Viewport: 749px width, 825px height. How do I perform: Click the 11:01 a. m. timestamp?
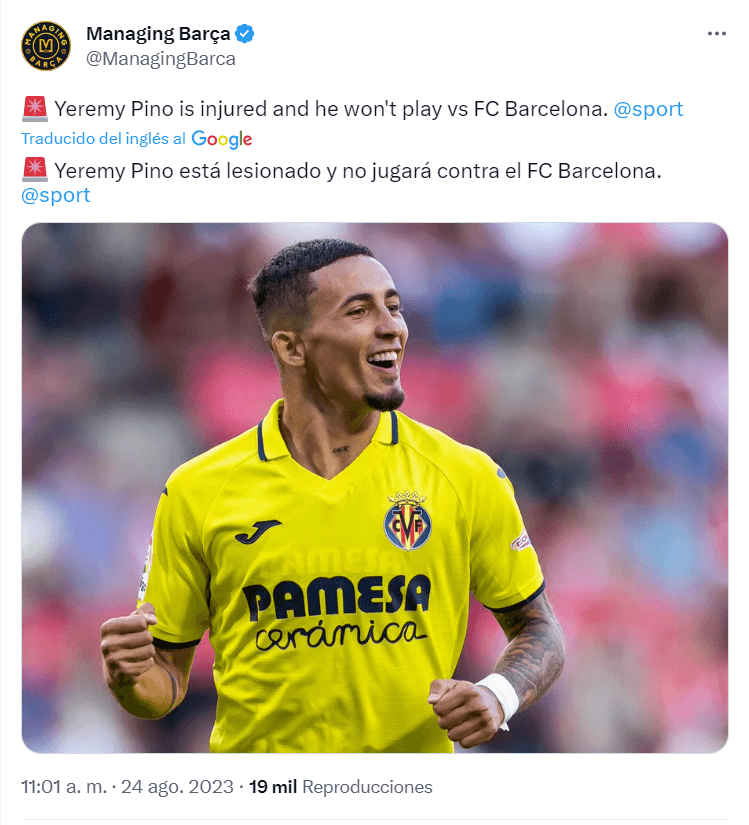[x=64, y=787]
